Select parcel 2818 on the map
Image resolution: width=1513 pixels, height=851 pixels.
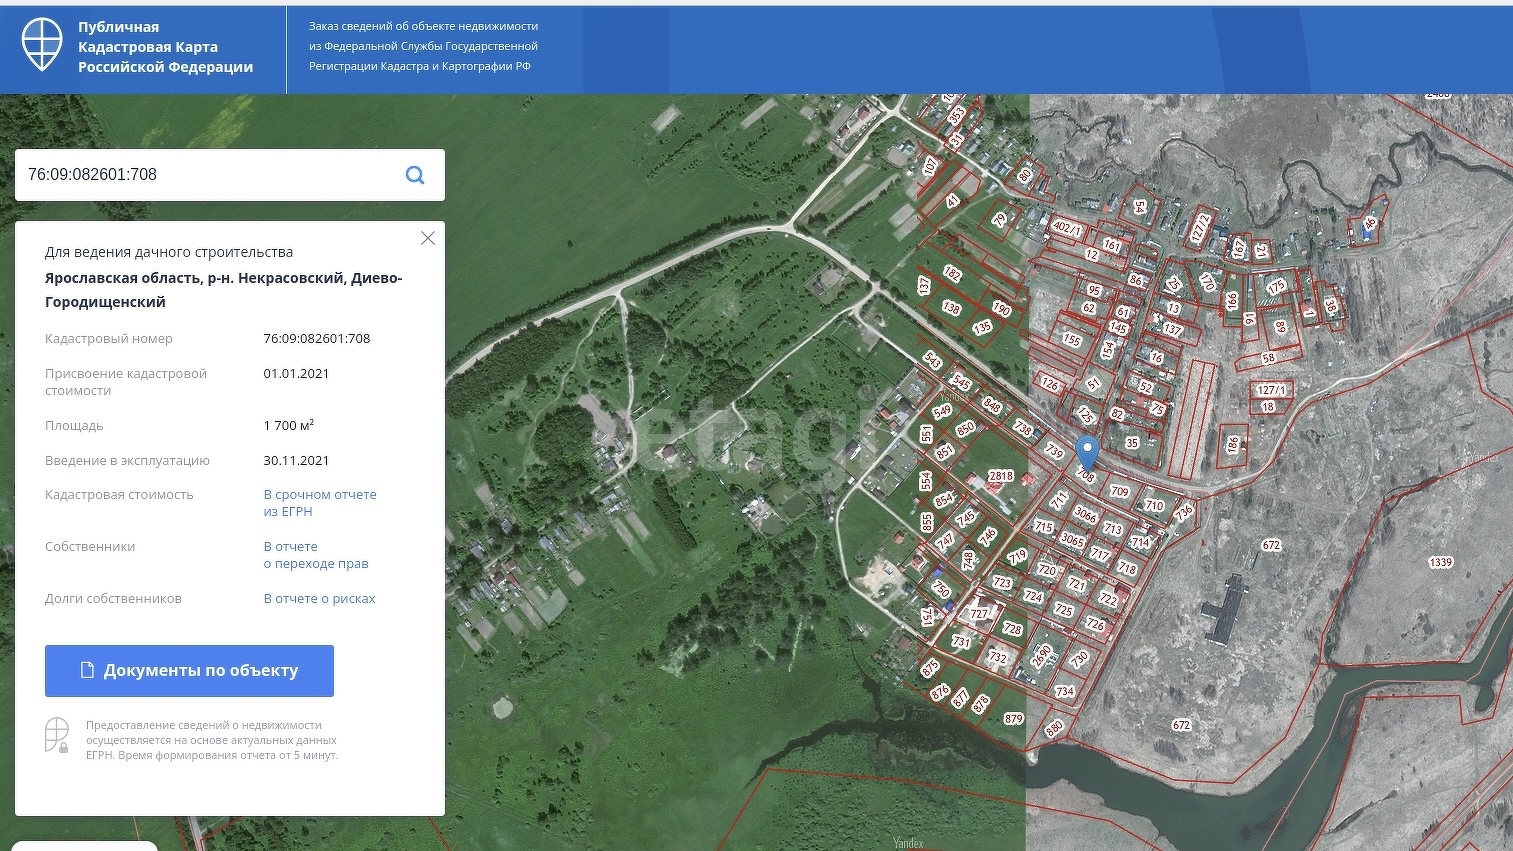point(1000,476)
